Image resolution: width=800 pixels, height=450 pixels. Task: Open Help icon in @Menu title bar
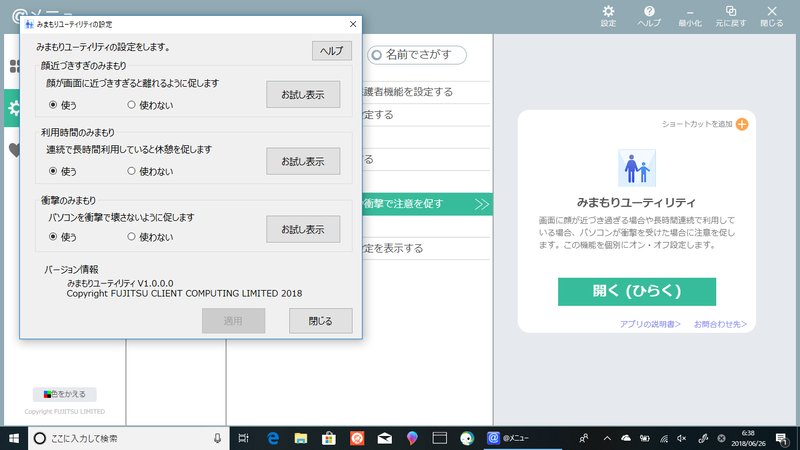(x=649, y=16)
